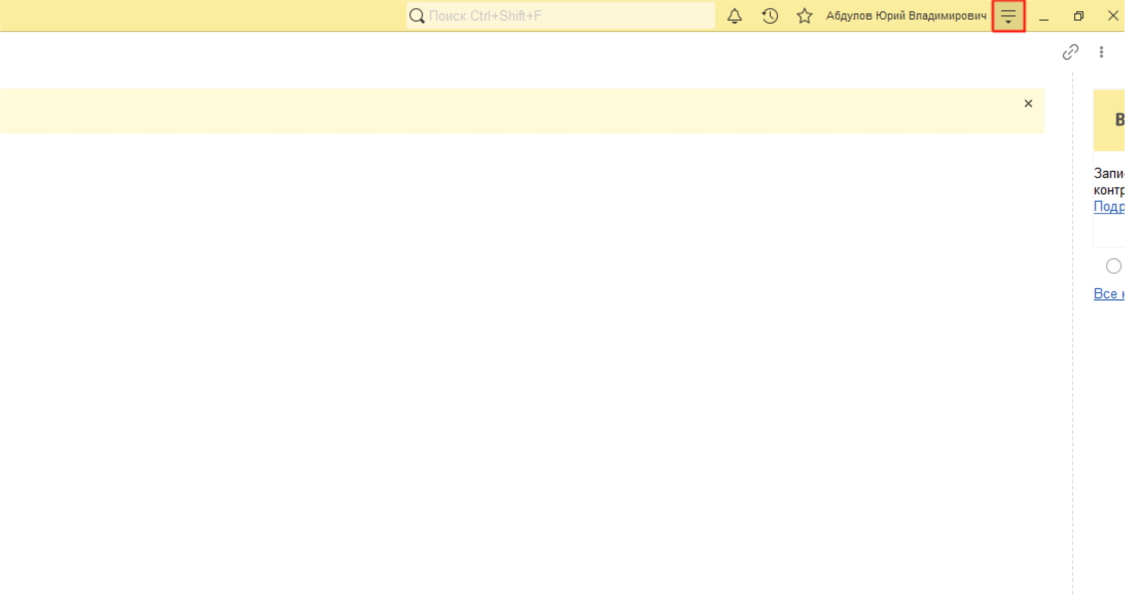Click the chain link icon
The width and height of the screenshot is (1125, 600).
[1070, 52]
